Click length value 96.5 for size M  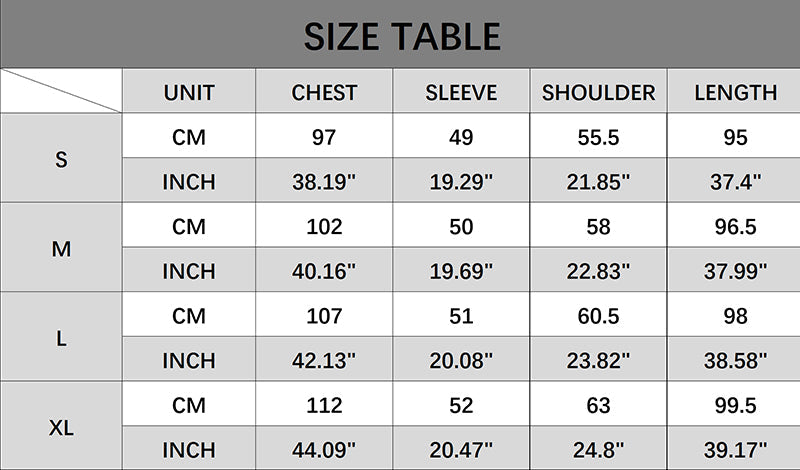point(735,227)
